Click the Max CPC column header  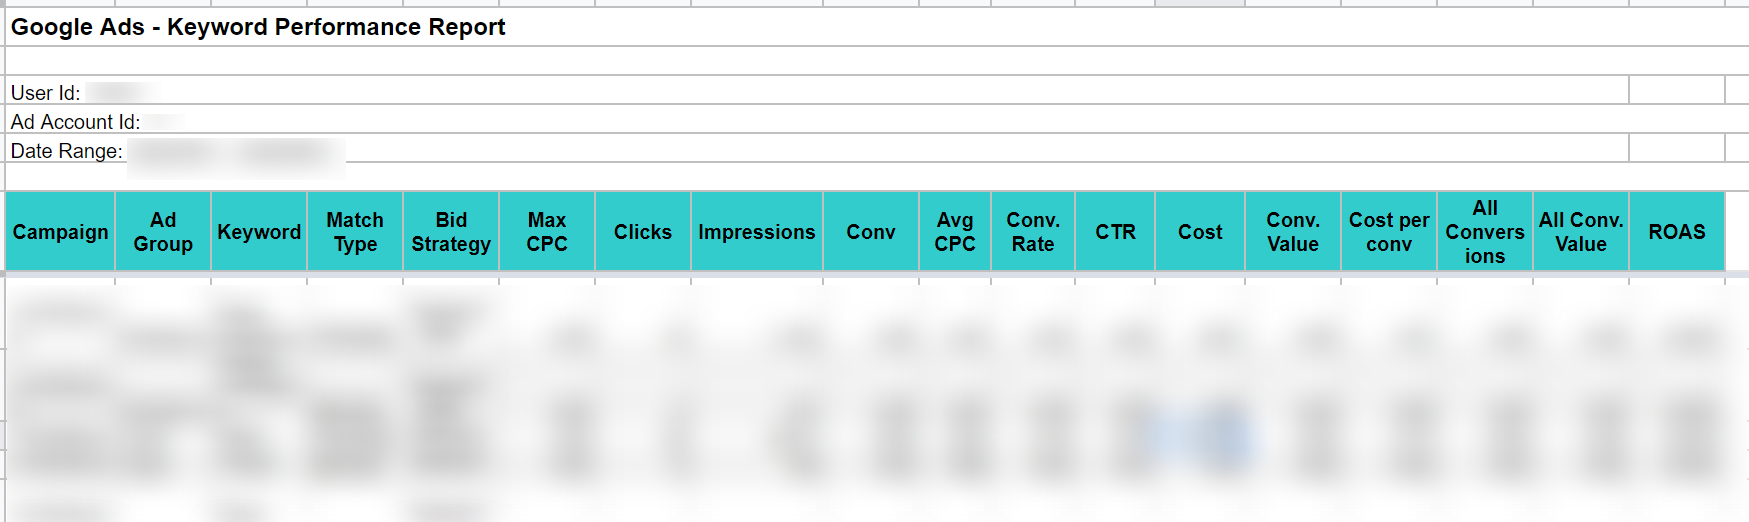[x=547, y=231]
